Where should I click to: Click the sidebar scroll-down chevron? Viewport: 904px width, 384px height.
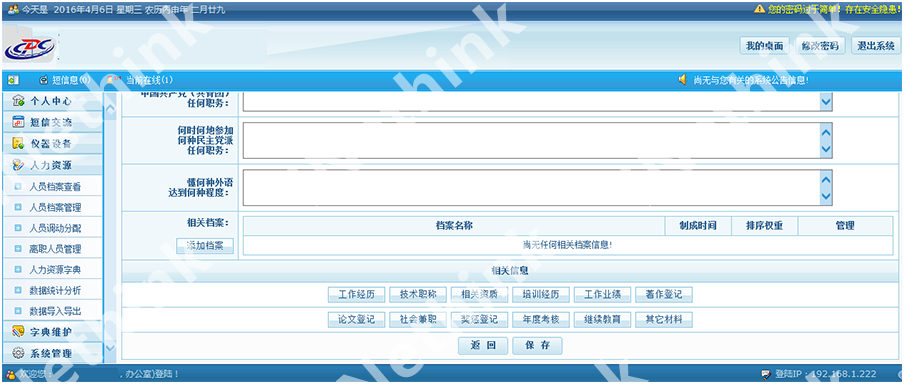(x=111, y=348)
